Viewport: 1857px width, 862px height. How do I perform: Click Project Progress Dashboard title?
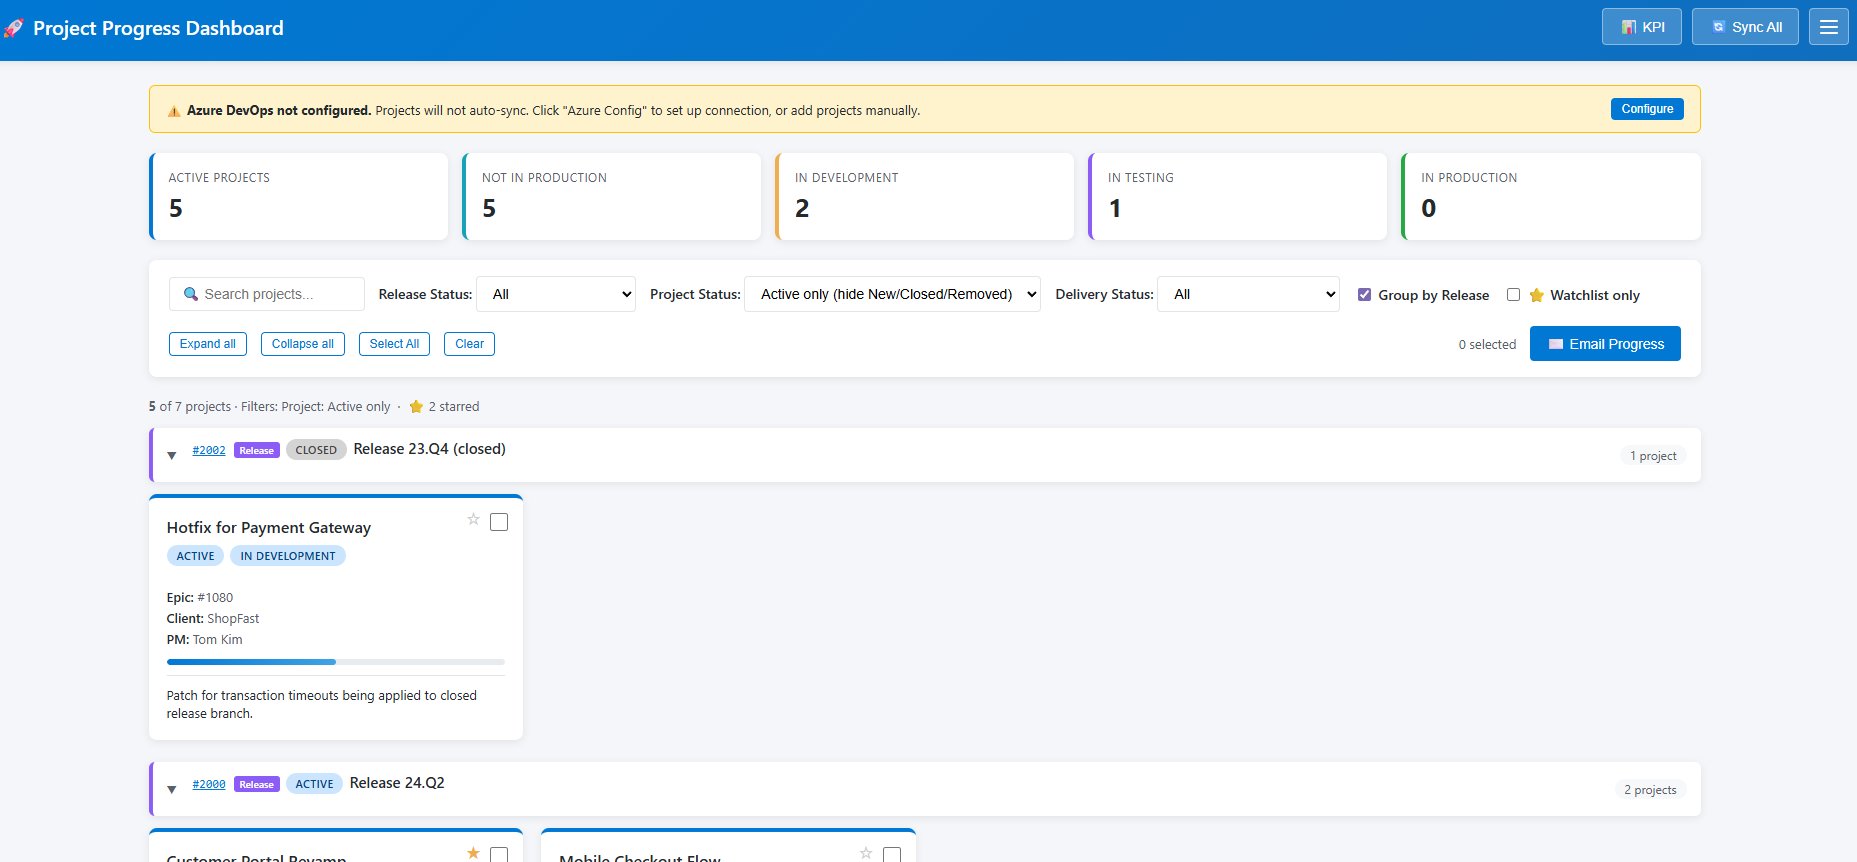[158, 28]
